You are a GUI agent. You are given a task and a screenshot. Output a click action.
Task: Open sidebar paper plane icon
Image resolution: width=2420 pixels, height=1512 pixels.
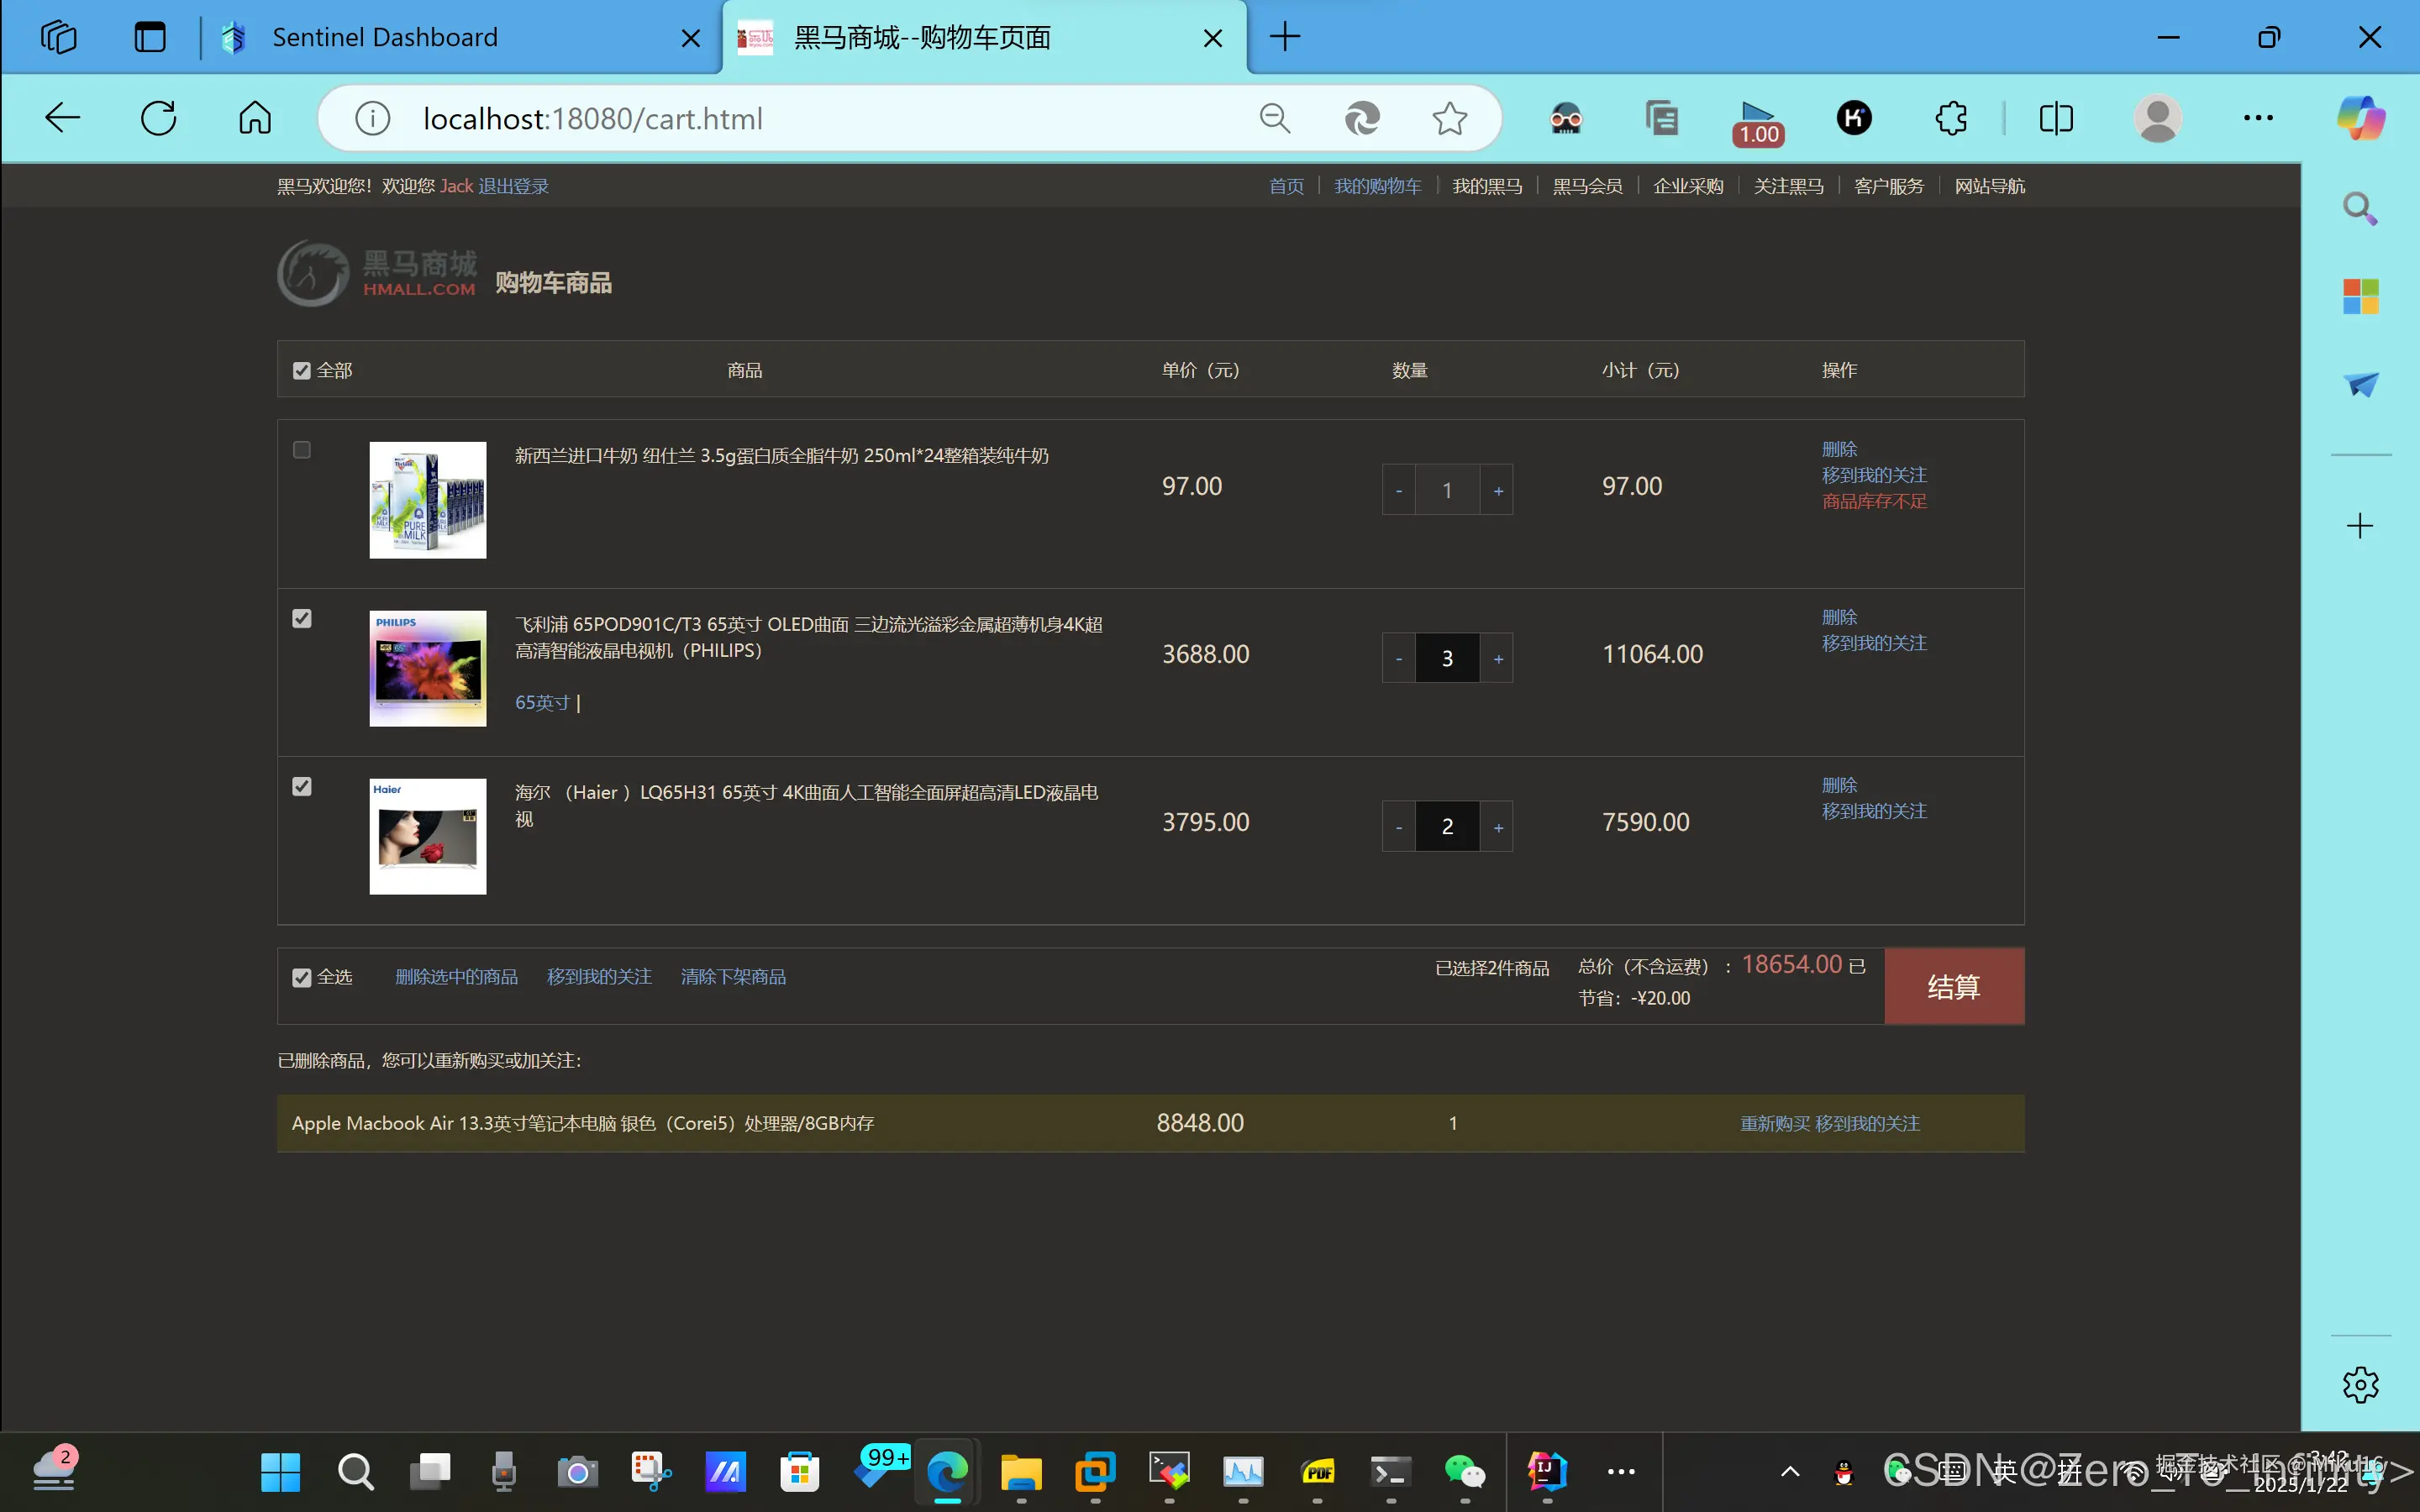[2360, 384]
